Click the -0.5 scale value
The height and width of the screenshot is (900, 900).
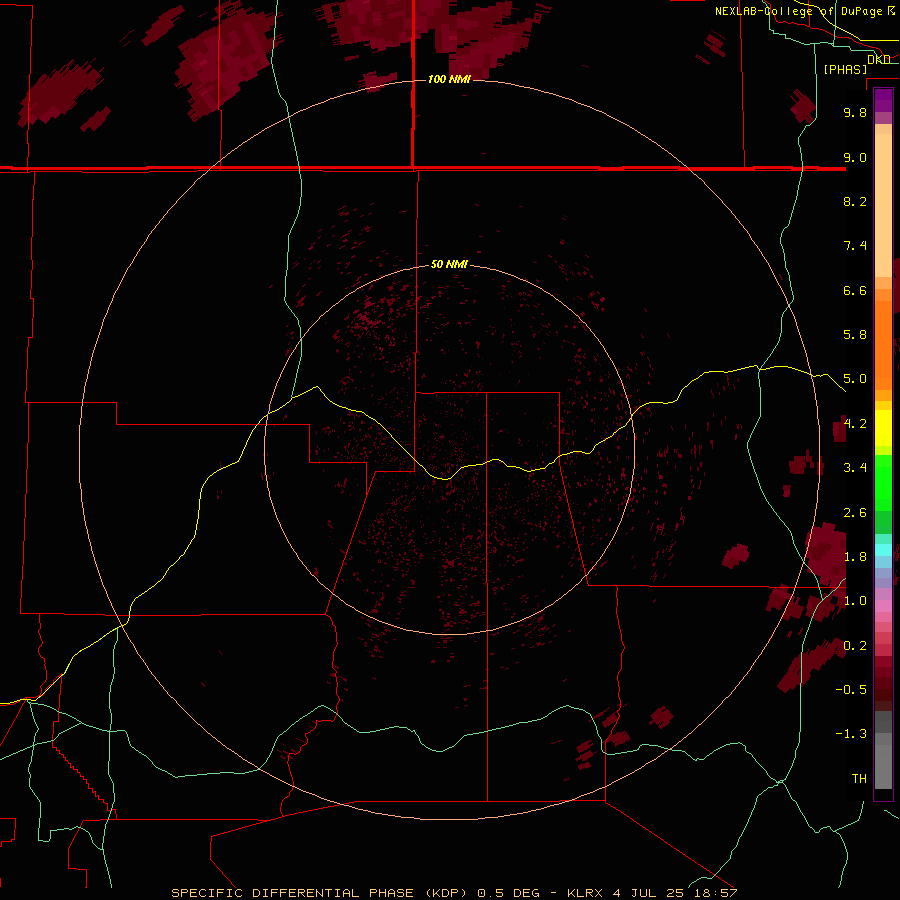pyautogui.click(x=851, y=690)
